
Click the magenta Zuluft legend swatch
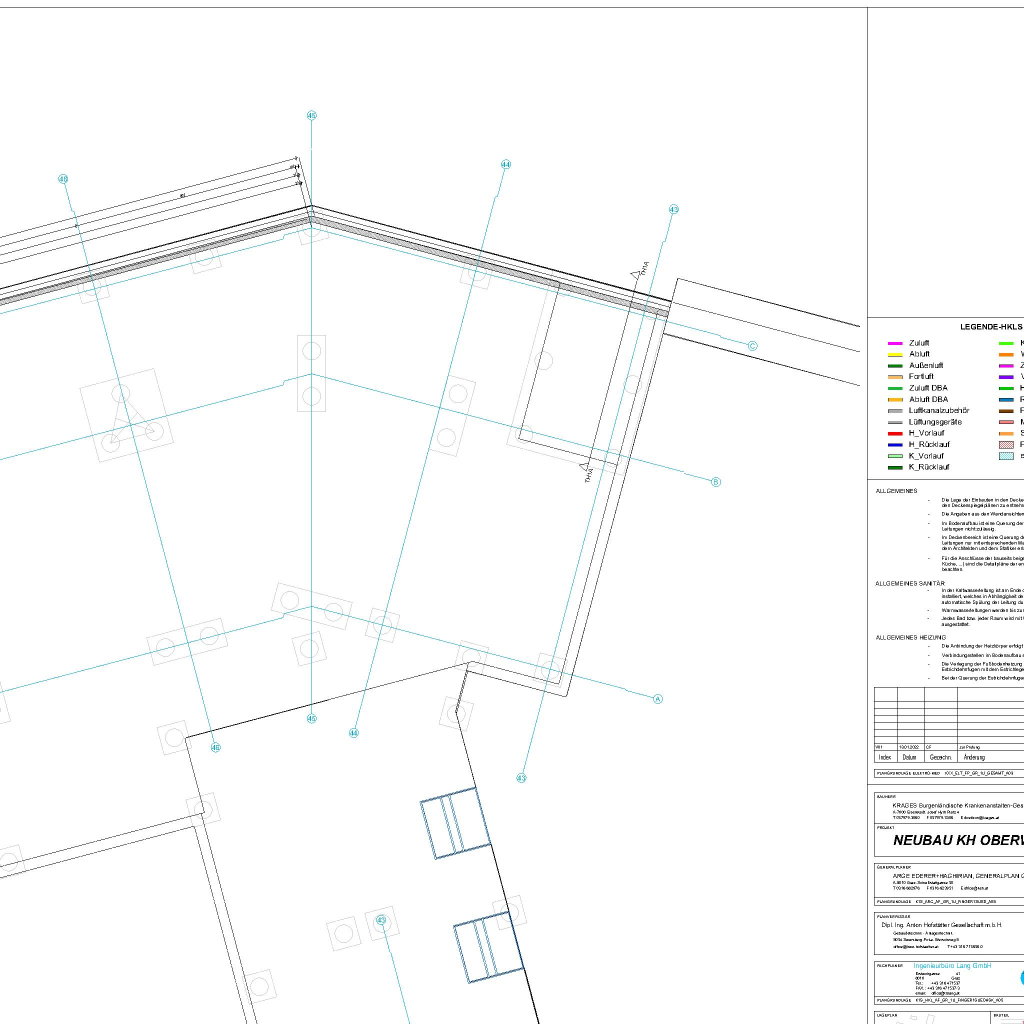[895, 343]
